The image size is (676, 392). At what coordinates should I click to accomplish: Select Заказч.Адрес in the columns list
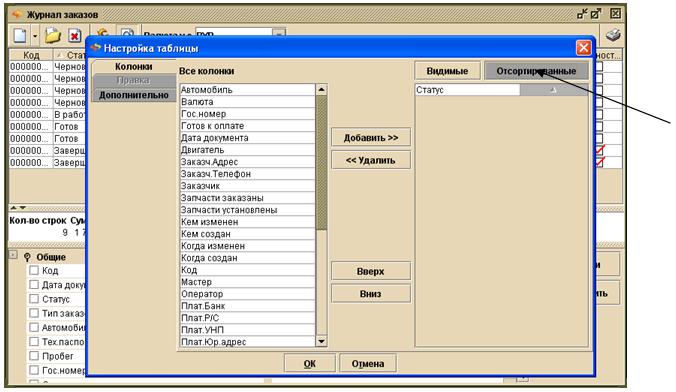coord(247,162)
